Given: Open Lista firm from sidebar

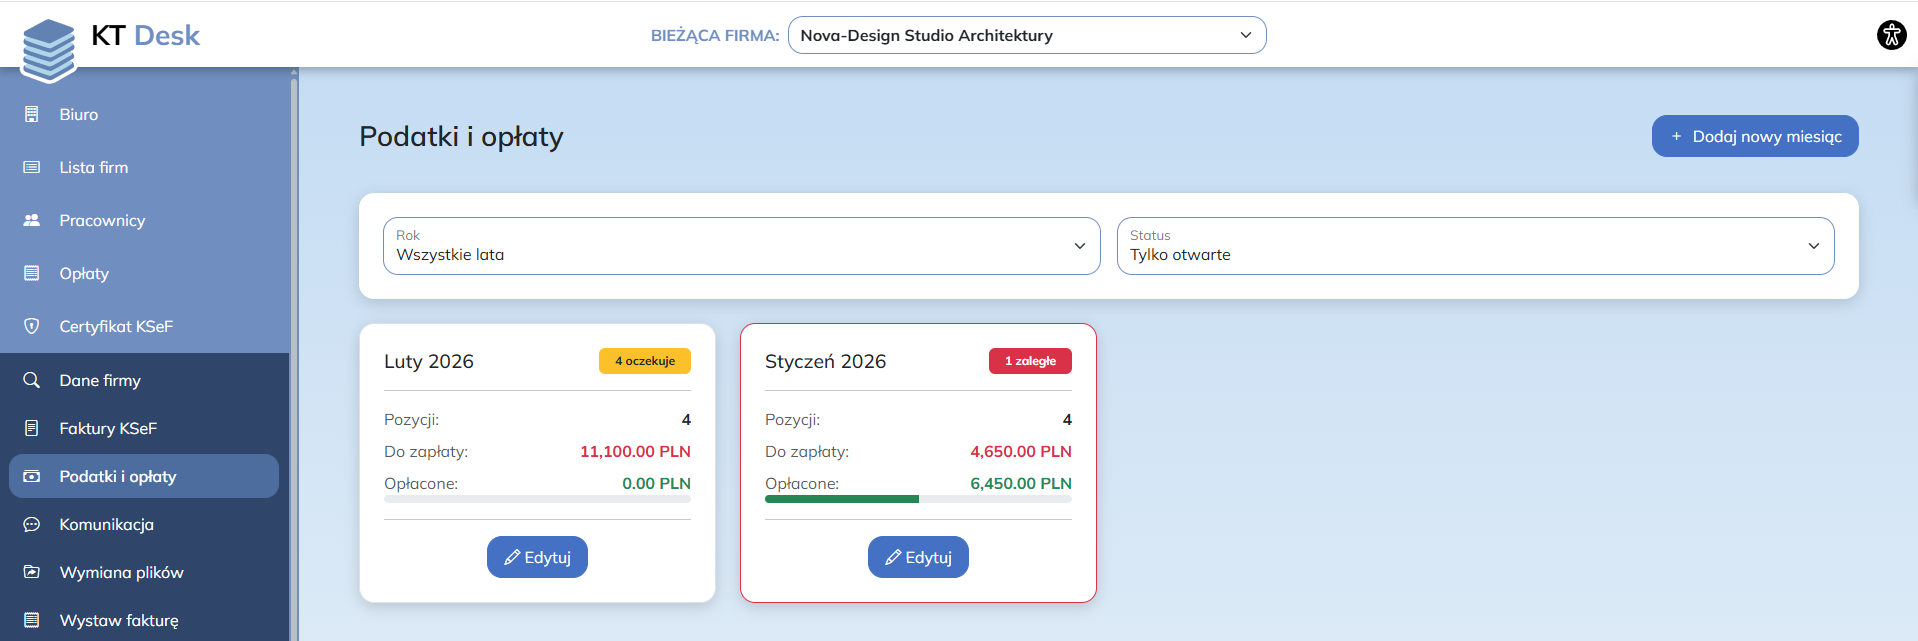Looking at the screenshot, I should [x=93, y=167].
